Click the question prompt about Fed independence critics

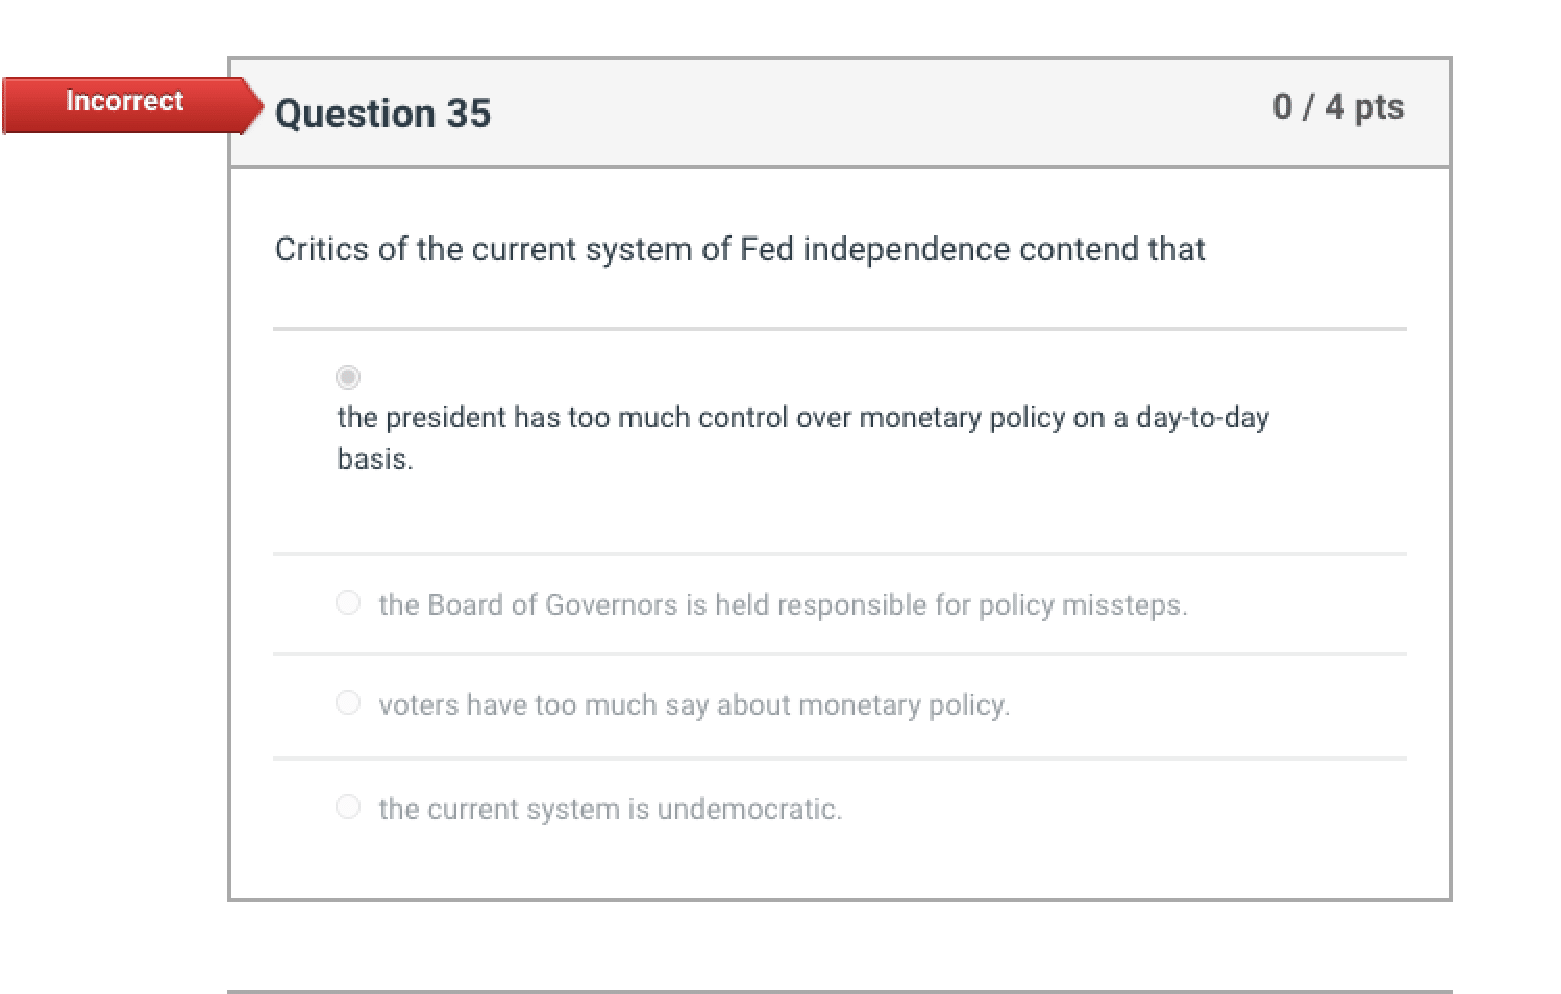click(740, 249)
